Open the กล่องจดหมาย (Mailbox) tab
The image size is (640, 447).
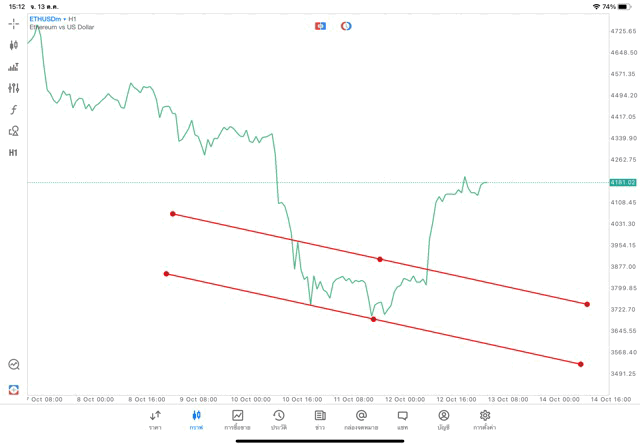point(361,419)
